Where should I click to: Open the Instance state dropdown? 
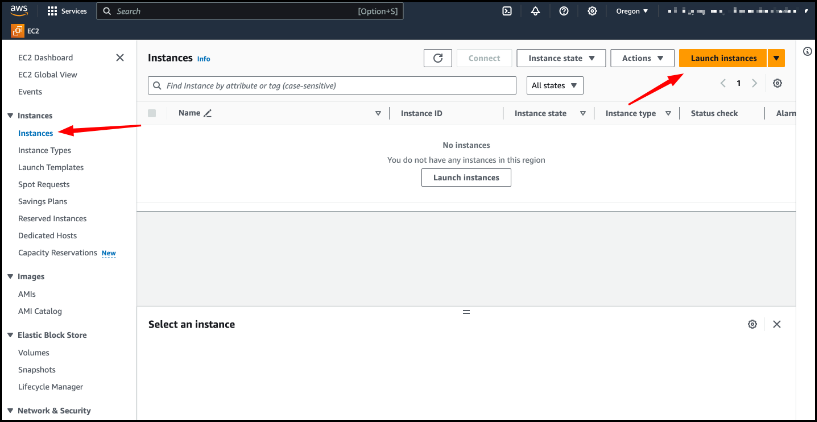(561, 58)
